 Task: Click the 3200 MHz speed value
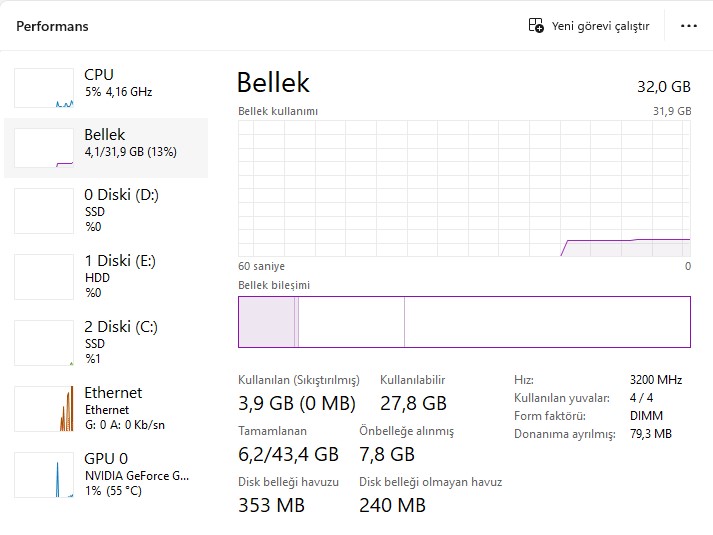pos(656,380)
